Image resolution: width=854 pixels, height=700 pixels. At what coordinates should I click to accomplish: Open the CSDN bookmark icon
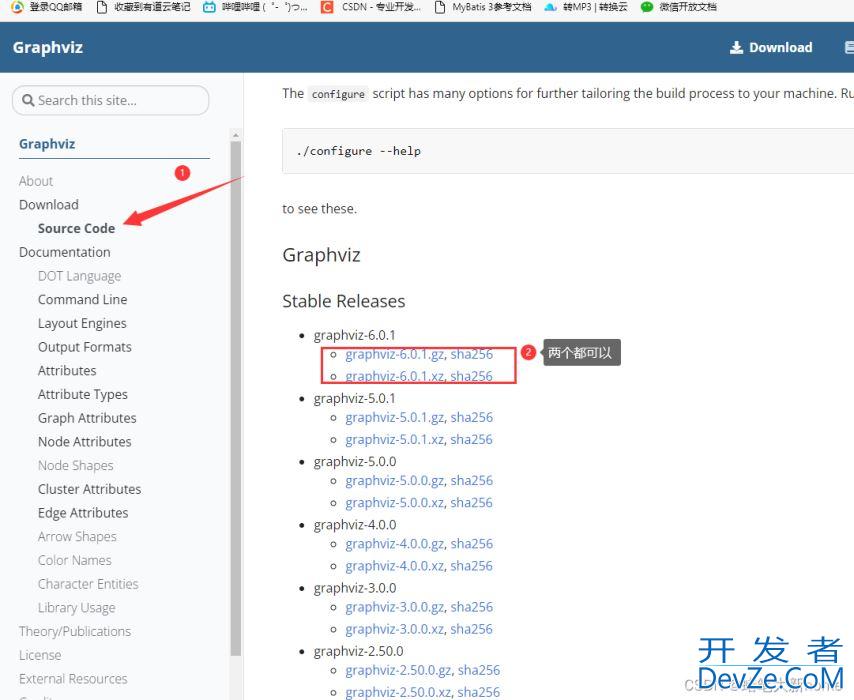point(327,7)
